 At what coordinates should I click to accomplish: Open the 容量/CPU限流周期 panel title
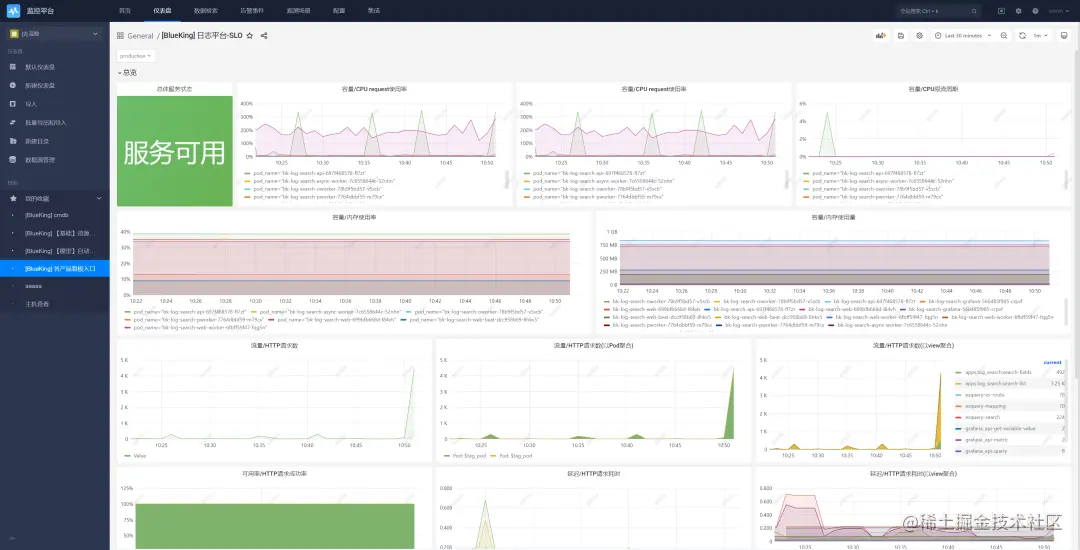pyautogui.click(x=933, y=89)
